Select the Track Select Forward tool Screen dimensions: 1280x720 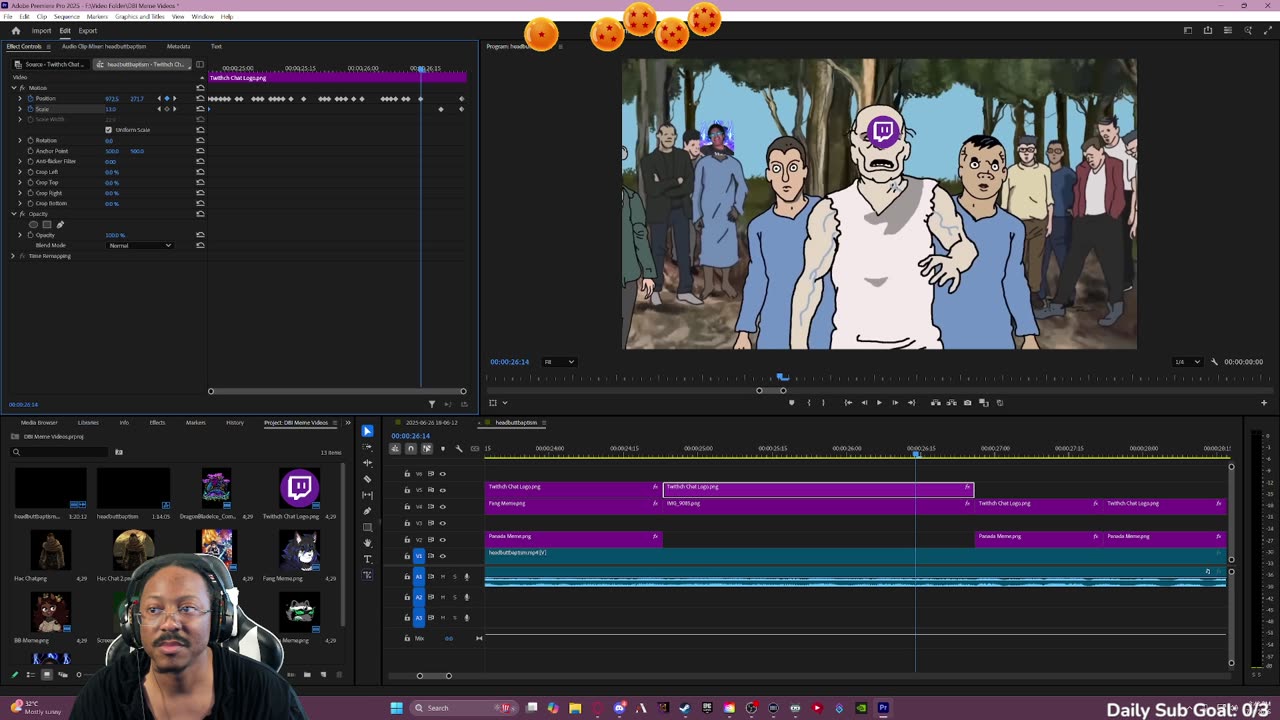367,447
